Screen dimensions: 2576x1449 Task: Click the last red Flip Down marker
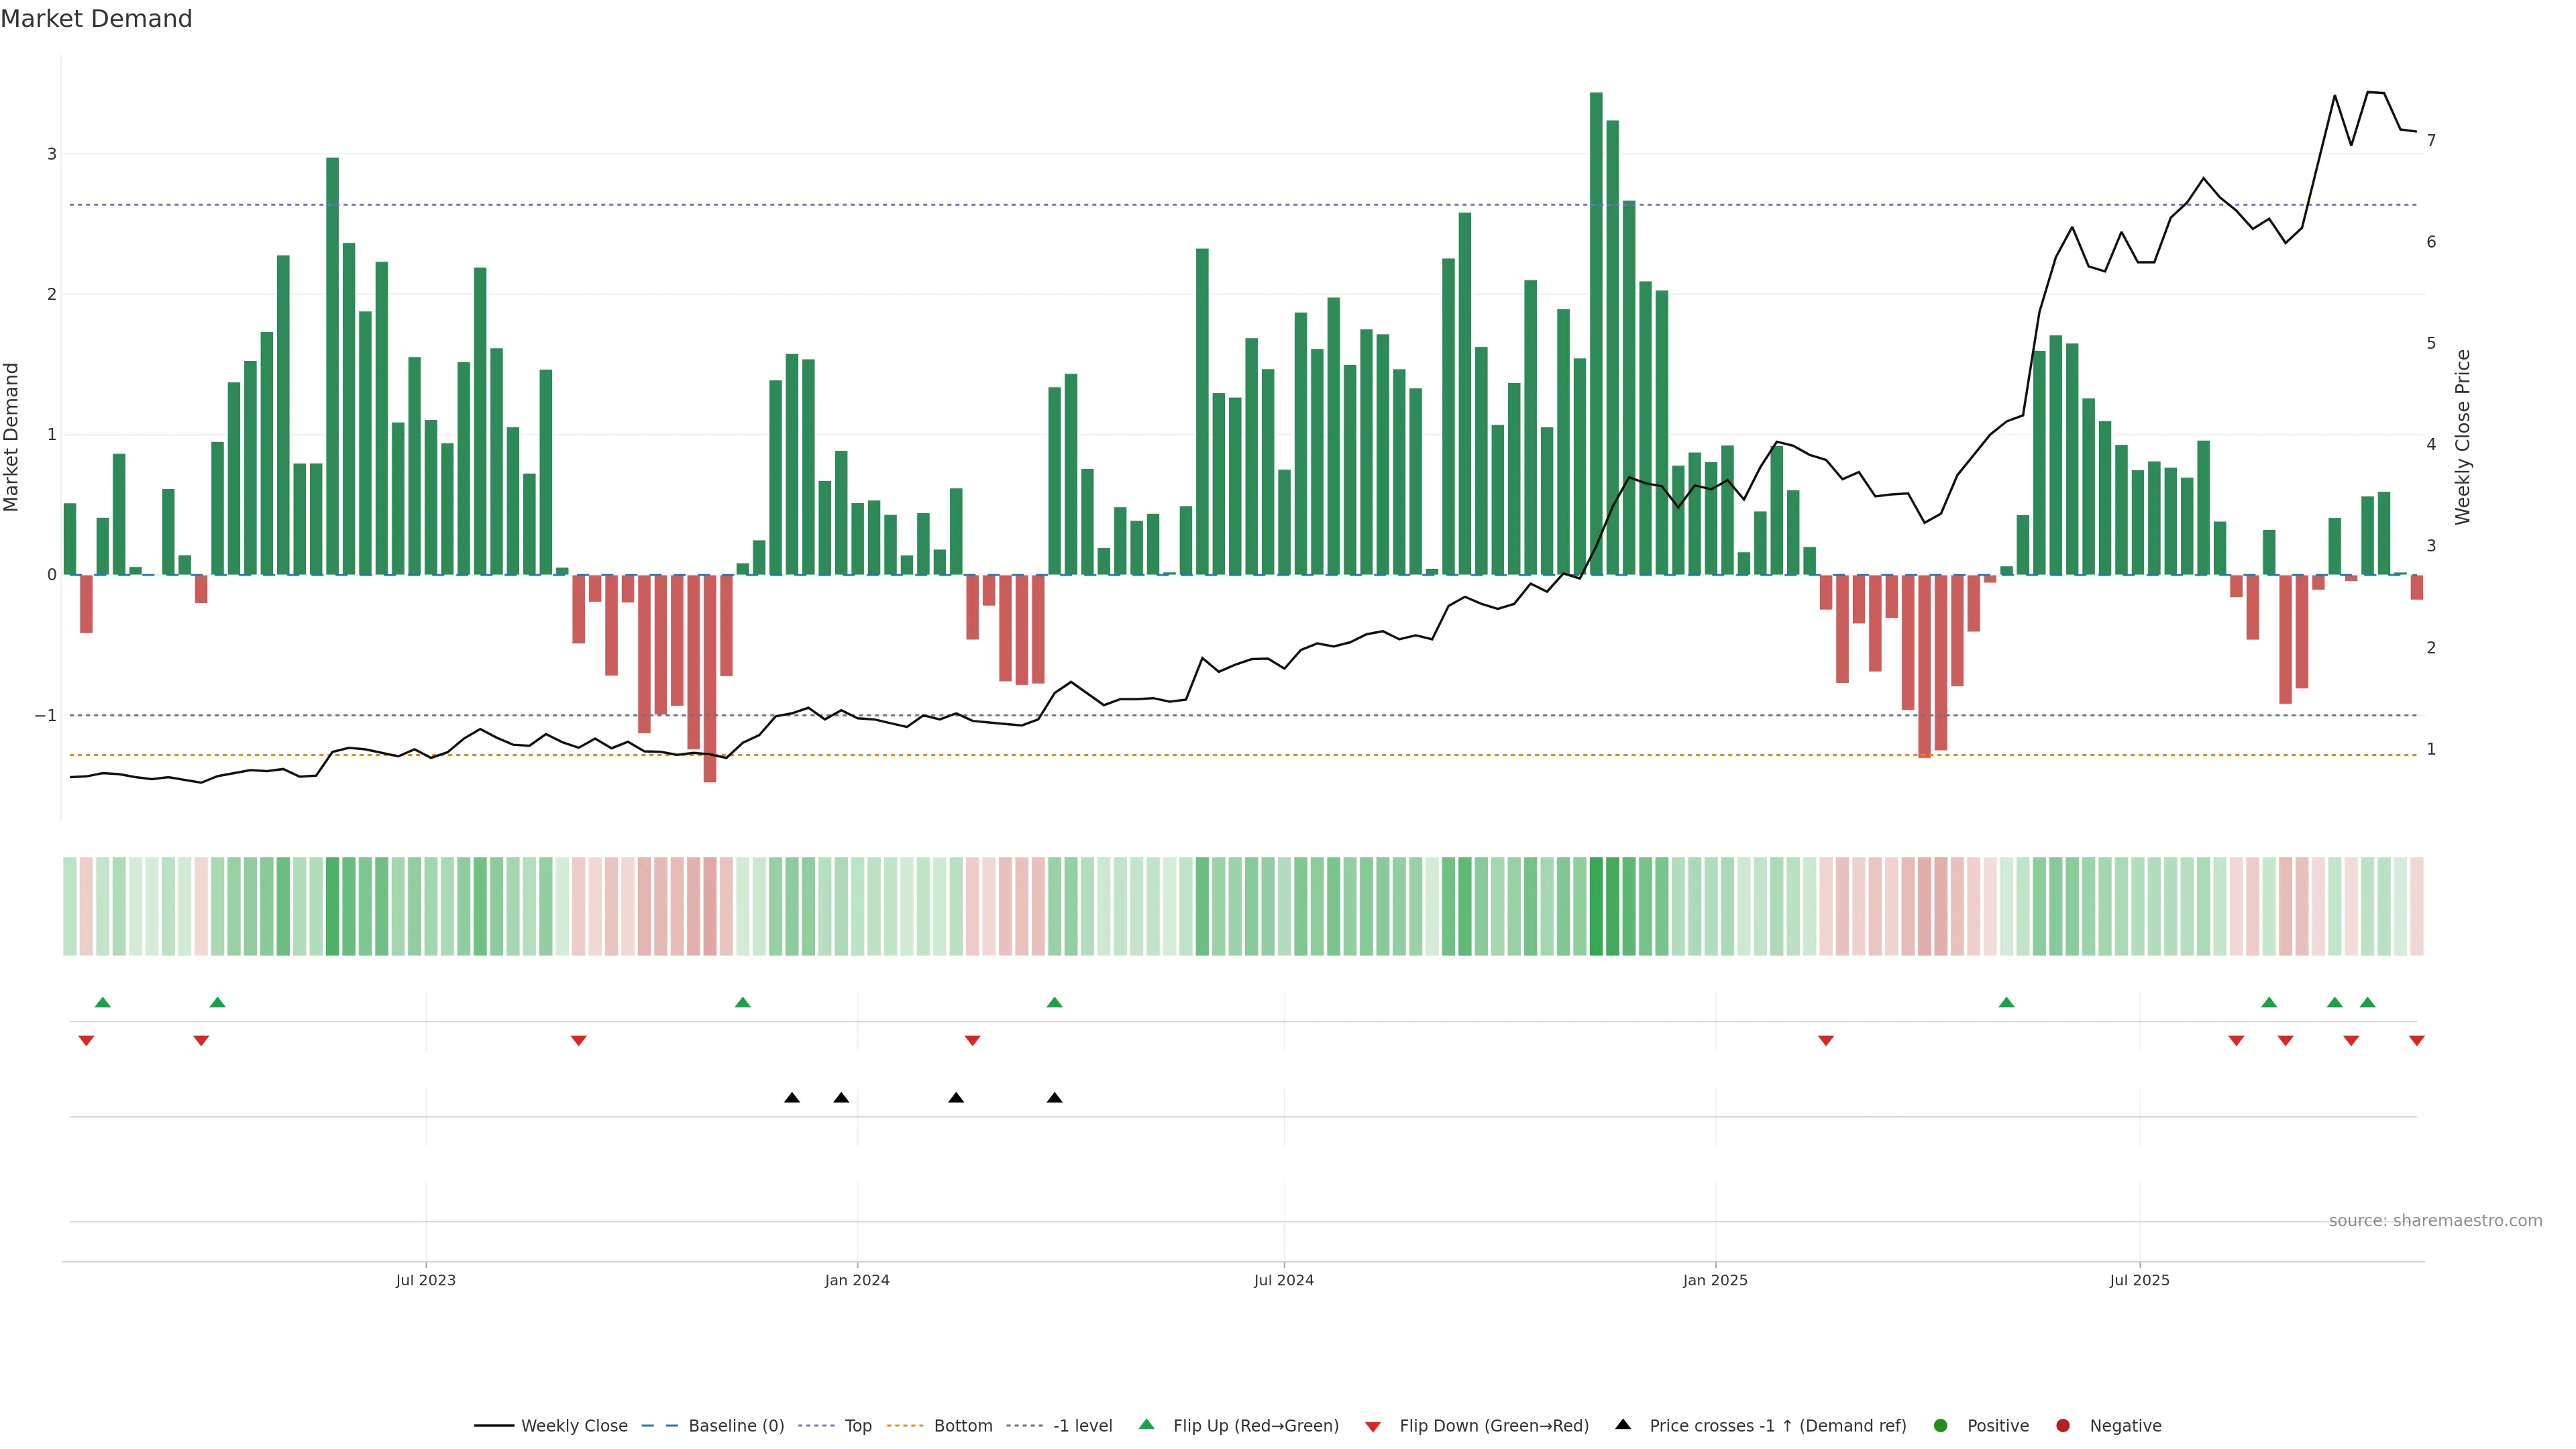click(2417, 1041)
